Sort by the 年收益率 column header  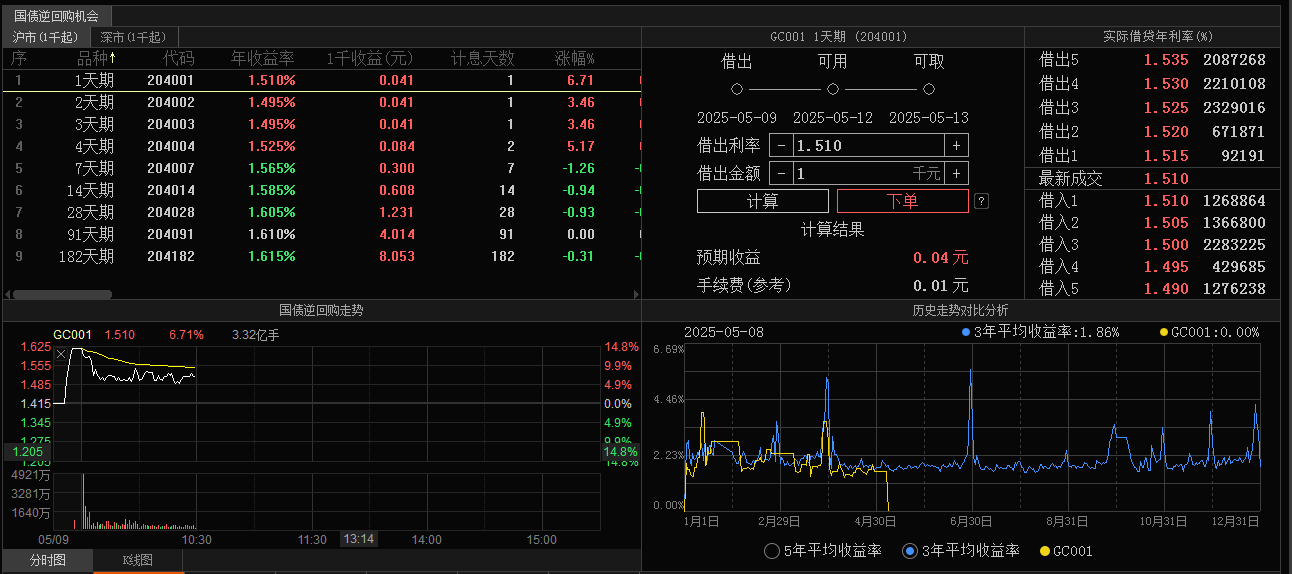[263, 58]
